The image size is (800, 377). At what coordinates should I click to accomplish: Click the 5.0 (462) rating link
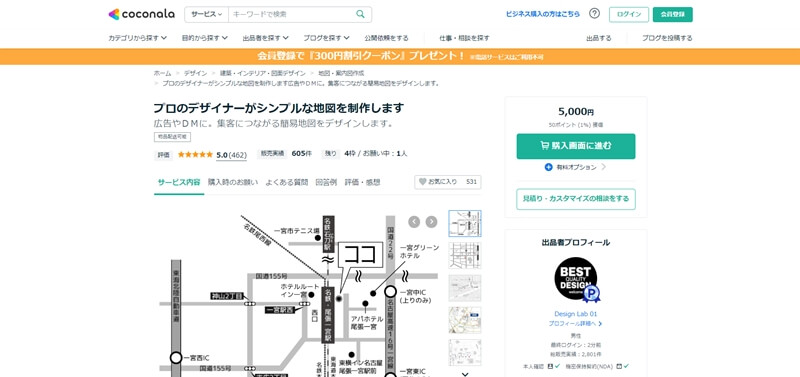pos(231,155)
